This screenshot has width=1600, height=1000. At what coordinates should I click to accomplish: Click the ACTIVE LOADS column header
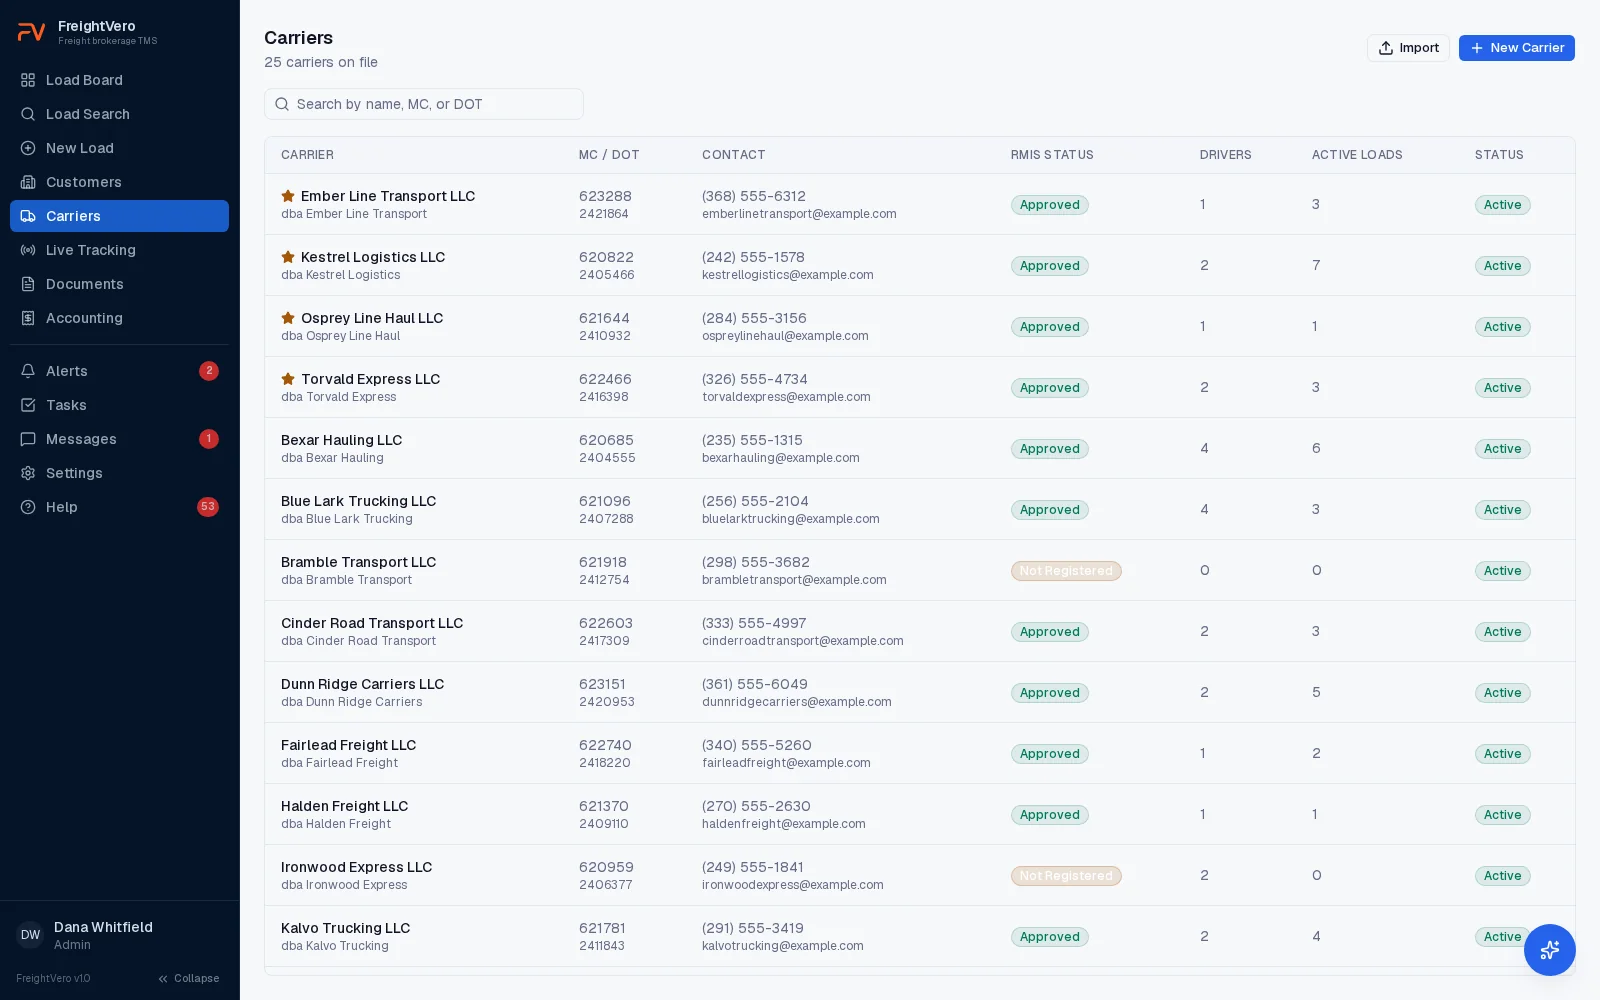[1357, 155]
